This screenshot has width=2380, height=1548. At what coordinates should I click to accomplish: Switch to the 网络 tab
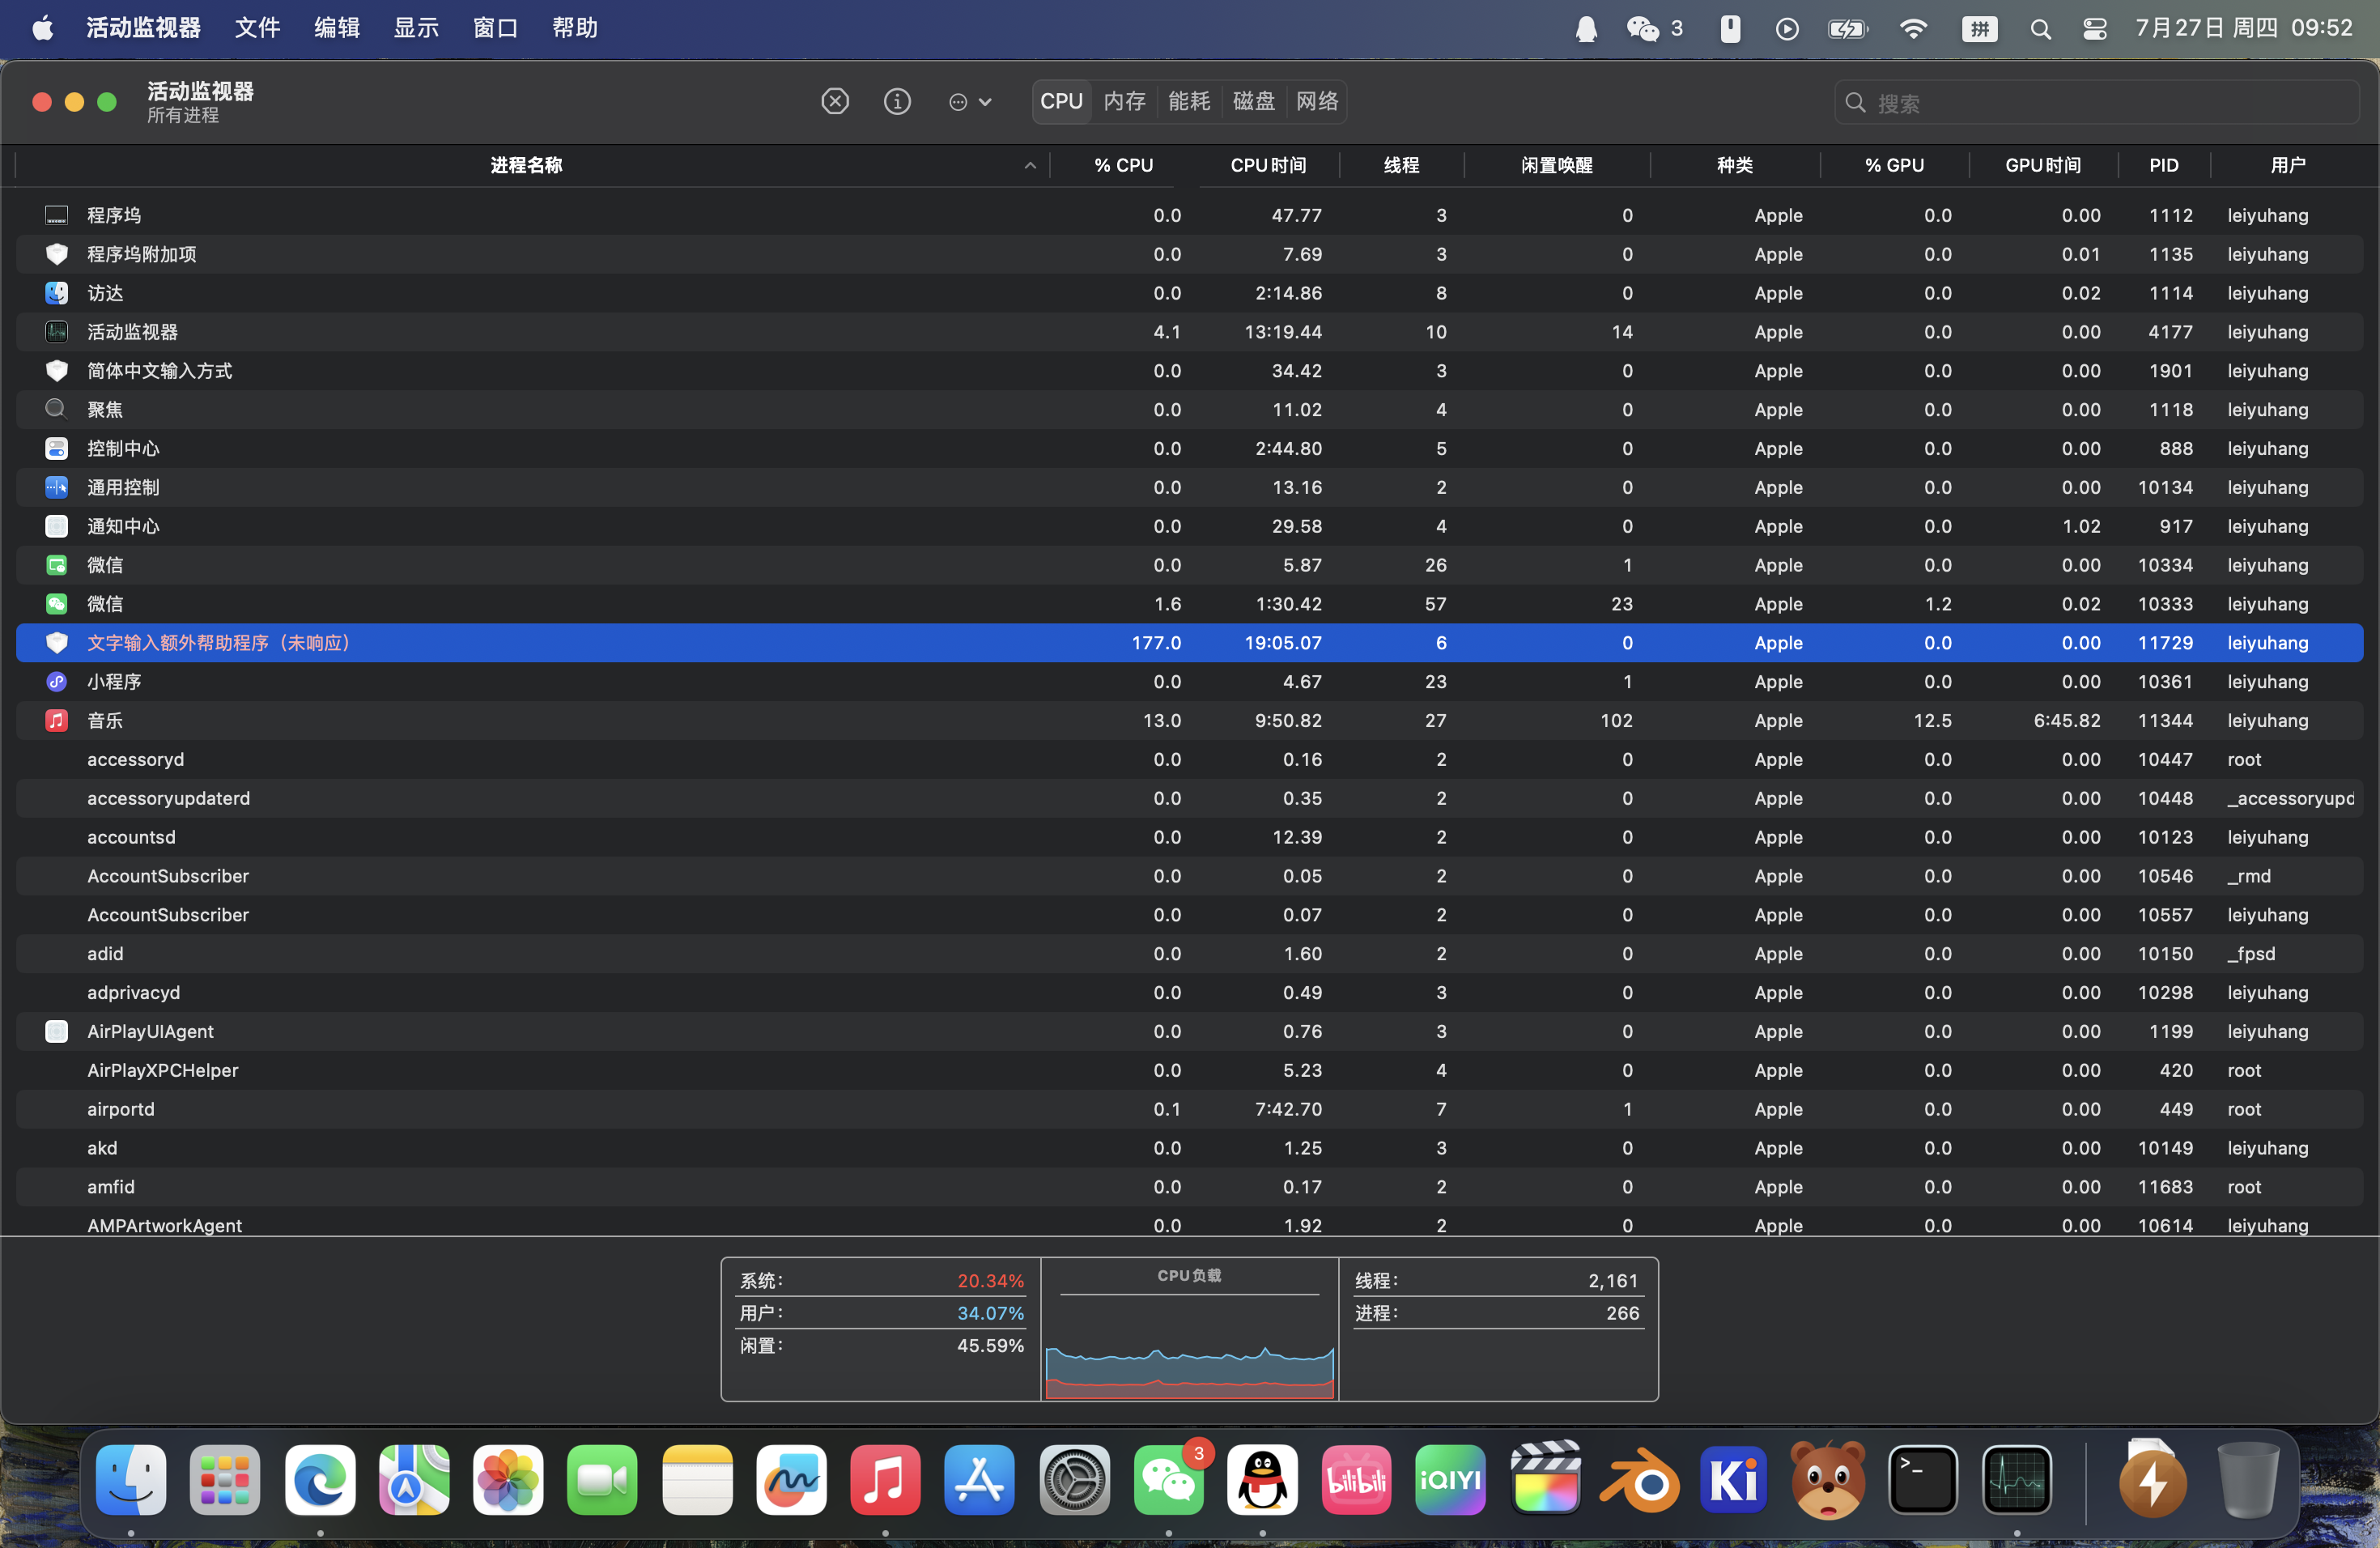click(1316, 101)
